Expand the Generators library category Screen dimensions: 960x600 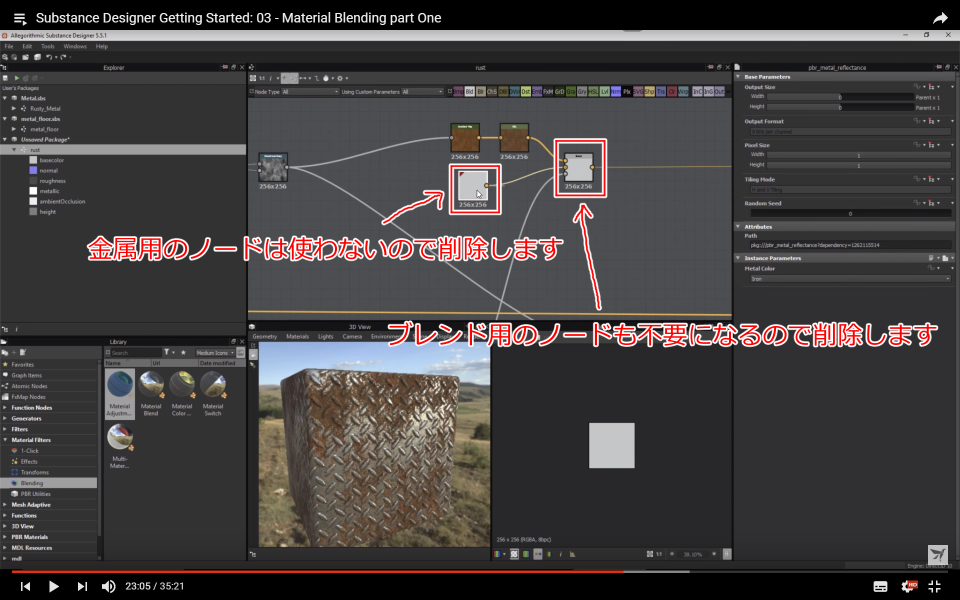pyautogui.click(x=5, y=419)
